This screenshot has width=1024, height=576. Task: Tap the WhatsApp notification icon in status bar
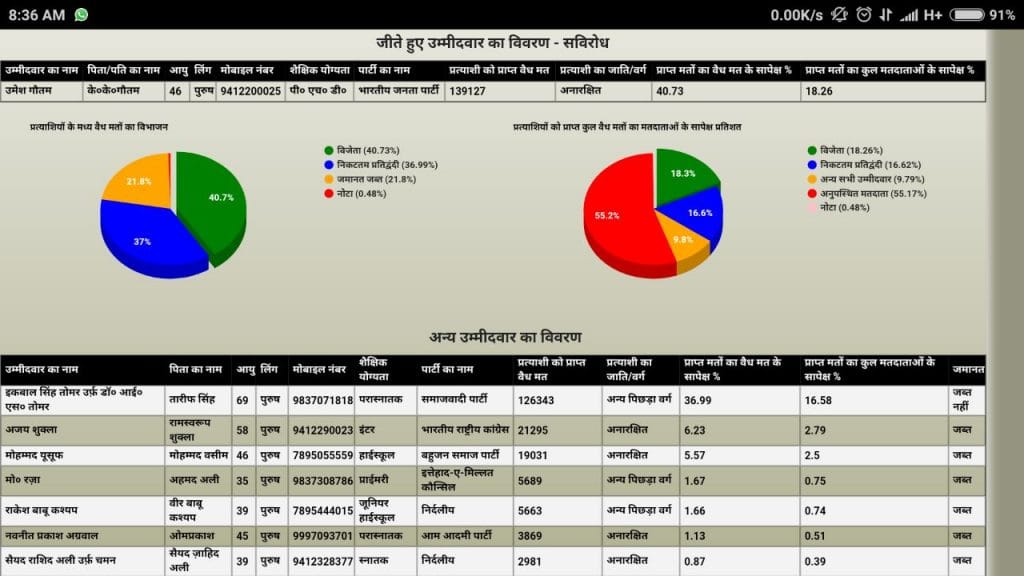click(x=81, y=15)
